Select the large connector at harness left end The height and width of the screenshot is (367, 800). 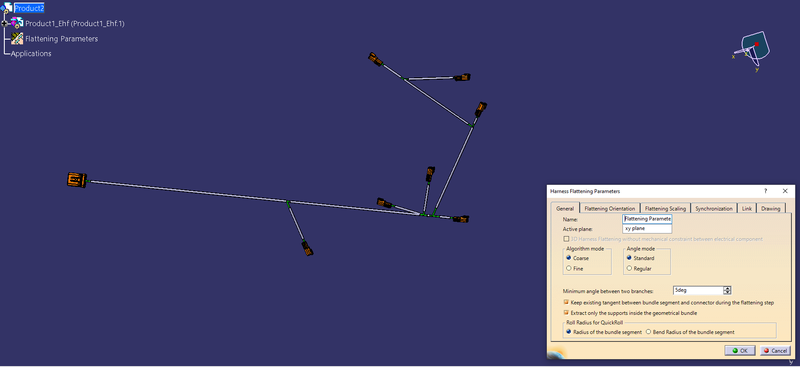(x=77, y=180)
